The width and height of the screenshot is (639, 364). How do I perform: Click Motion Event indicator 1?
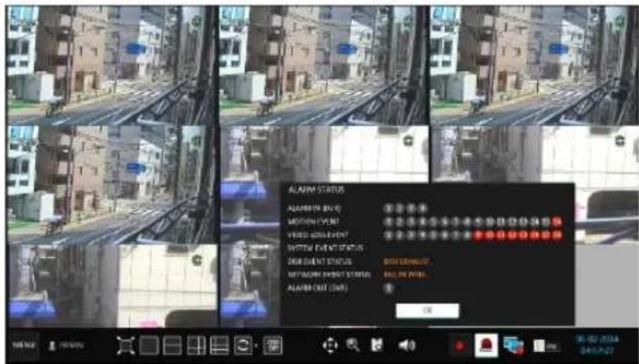click(x=389, y=222)
